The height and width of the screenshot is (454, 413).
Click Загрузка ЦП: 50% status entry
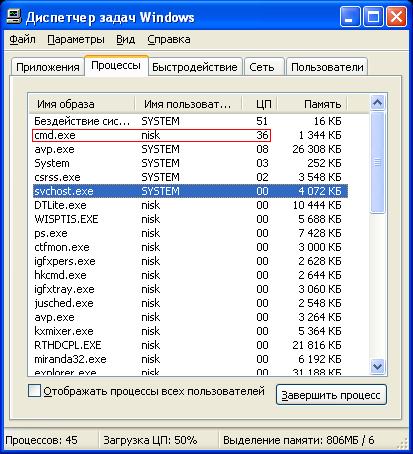150,440
